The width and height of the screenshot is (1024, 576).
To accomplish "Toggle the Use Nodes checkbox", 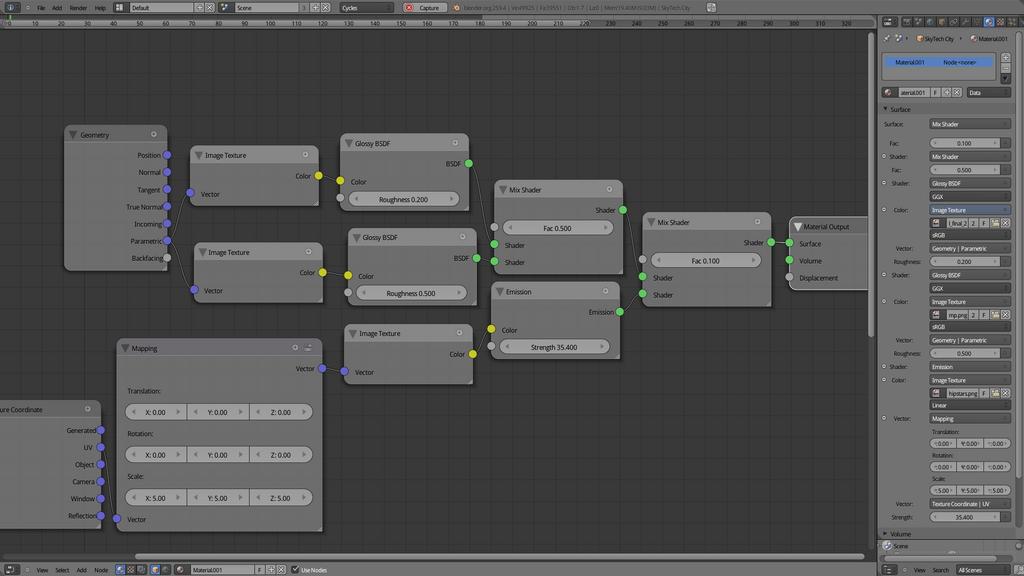I will click(x=295, y=569).
